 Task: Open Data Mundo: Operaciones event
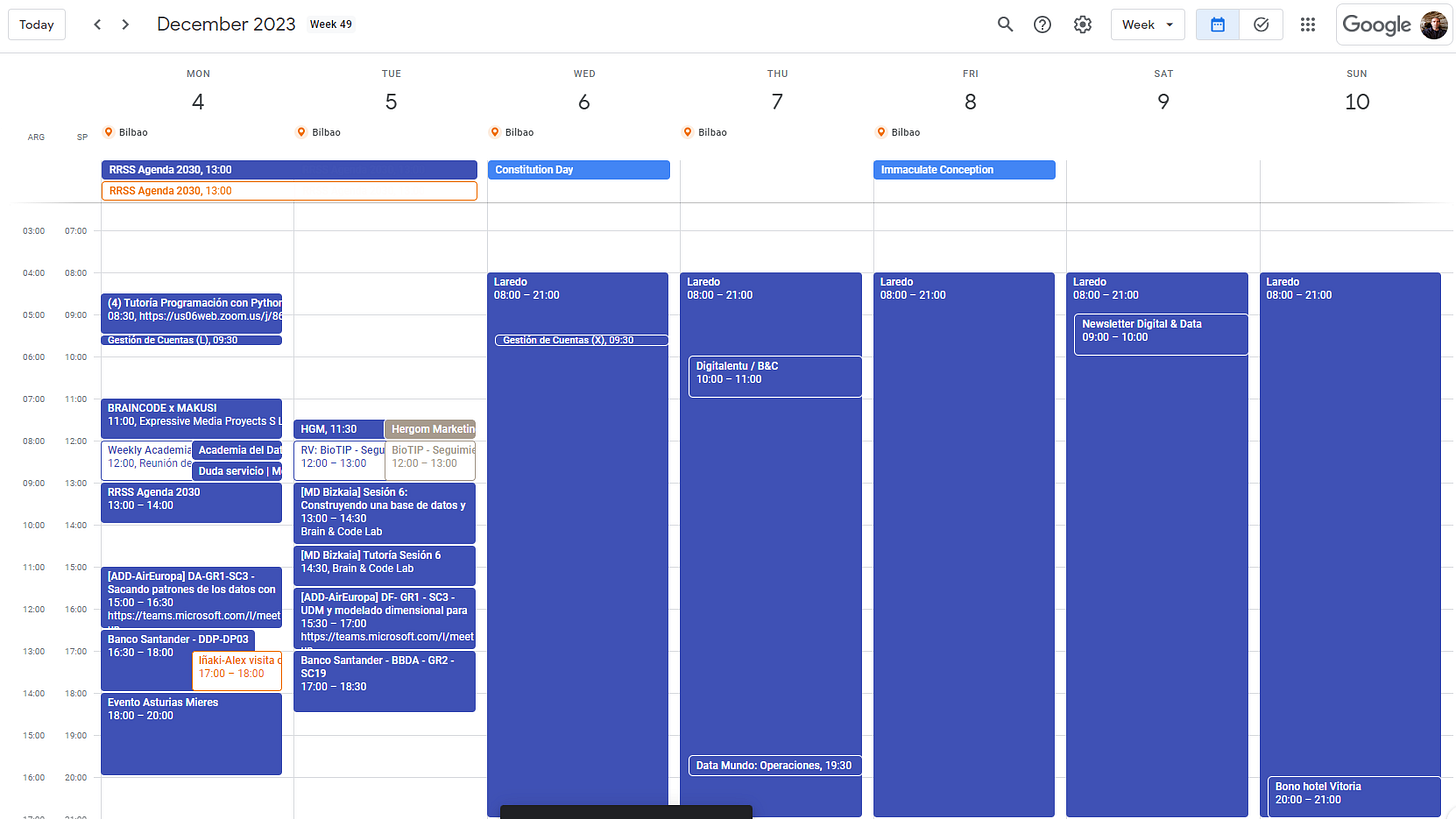tap(775, 765)
